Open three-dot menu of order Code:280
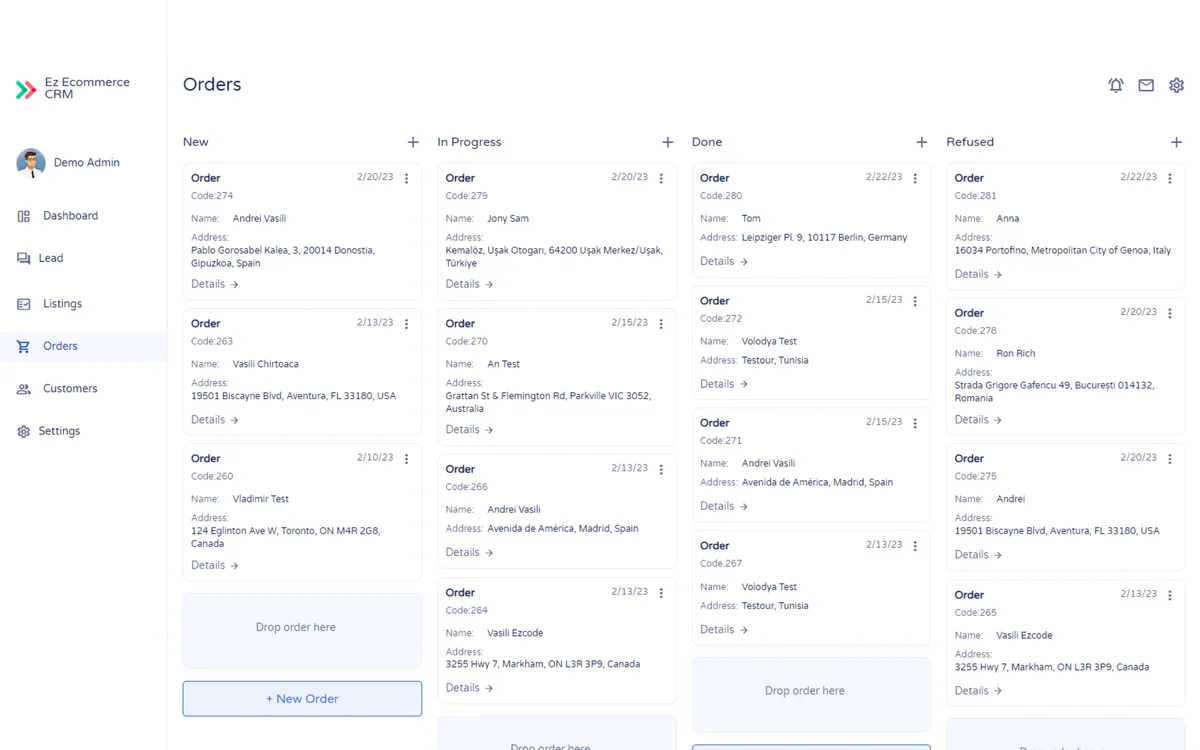This screenshot has height=750, width=1200. pos(915,179)
